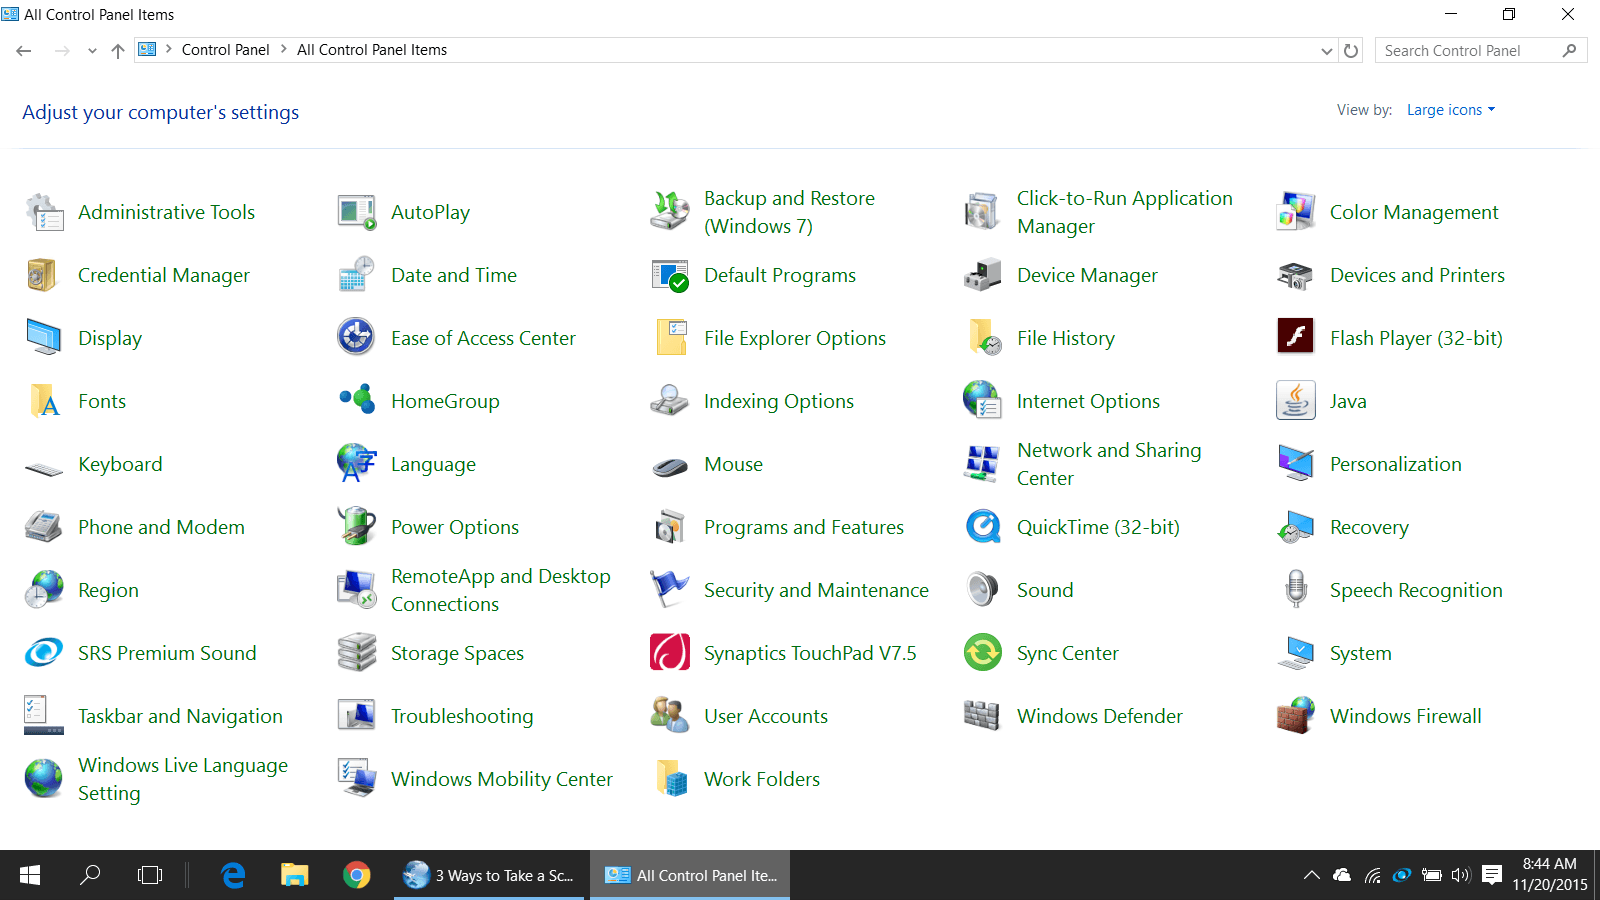
Task: Open the Personalization link
Action: tap(1396, 464)
